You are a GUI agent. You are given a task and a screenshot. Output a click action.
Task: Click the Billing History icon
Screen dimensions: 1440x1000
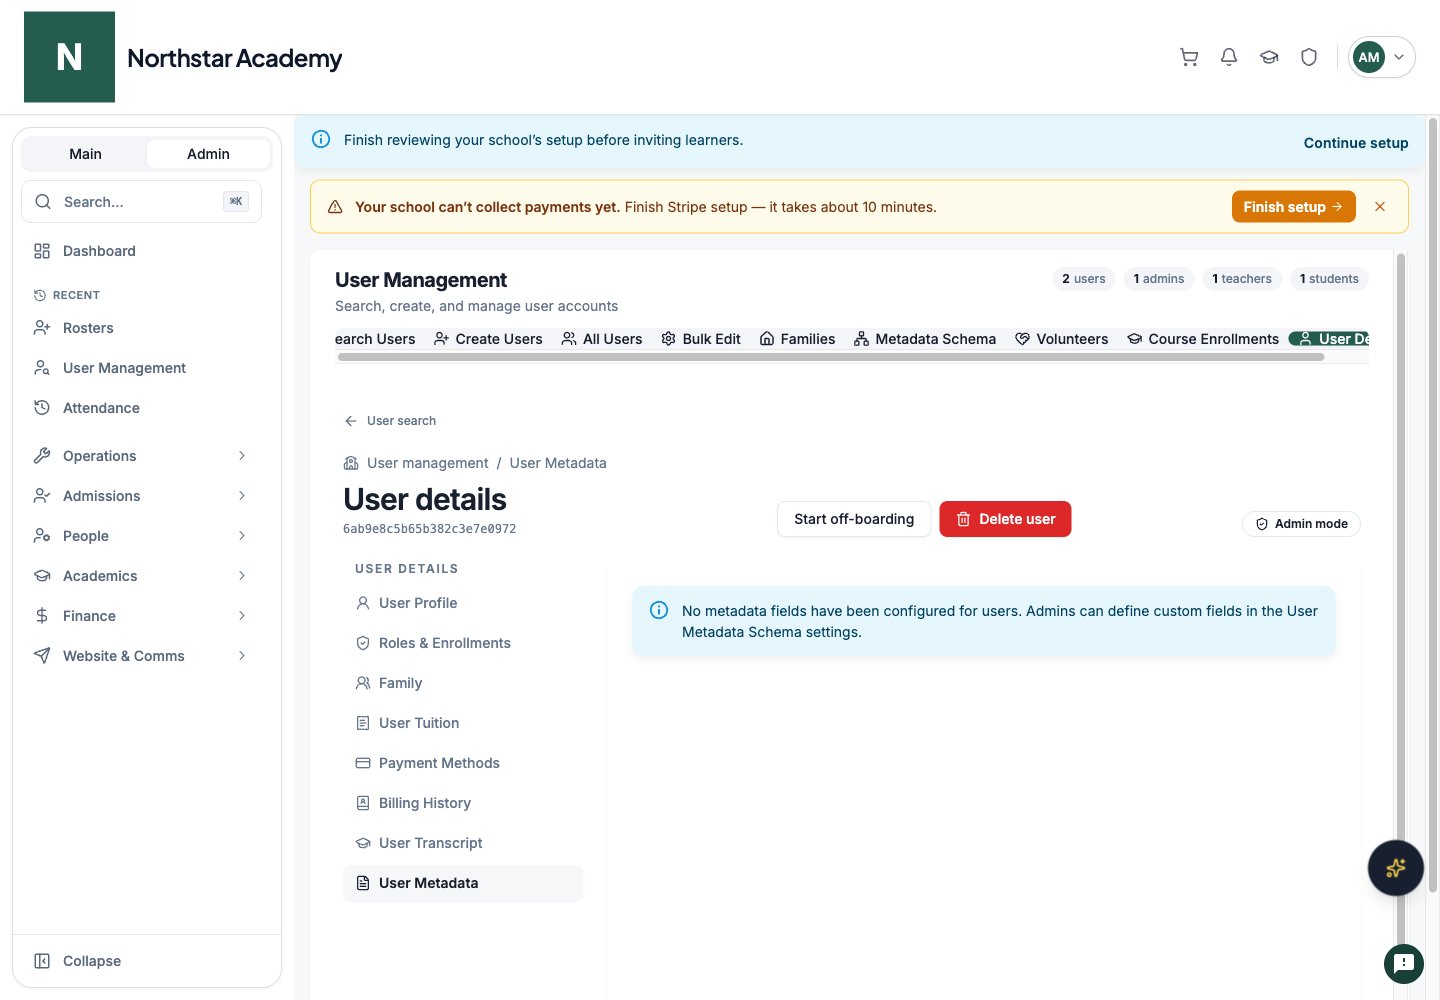(363, 803)
